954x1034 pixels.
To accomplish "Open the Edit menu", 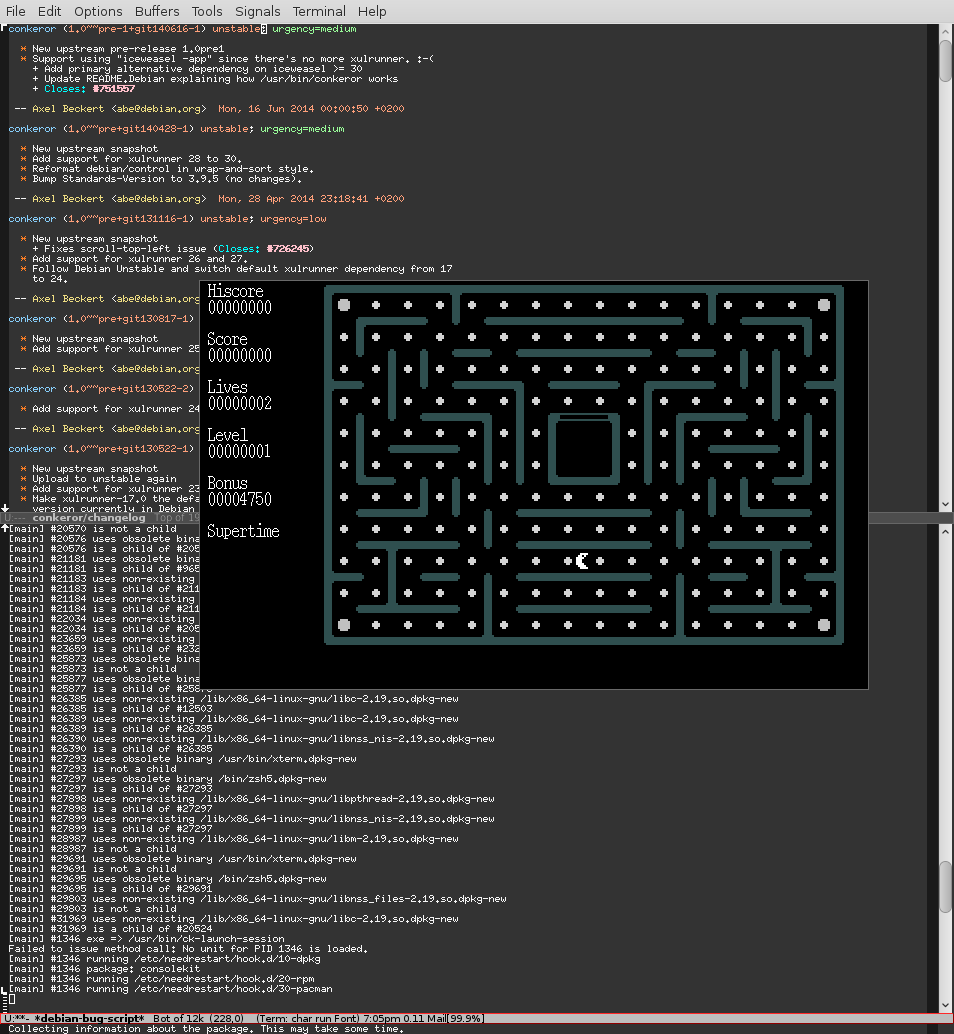I will click(x=49, y=11).
